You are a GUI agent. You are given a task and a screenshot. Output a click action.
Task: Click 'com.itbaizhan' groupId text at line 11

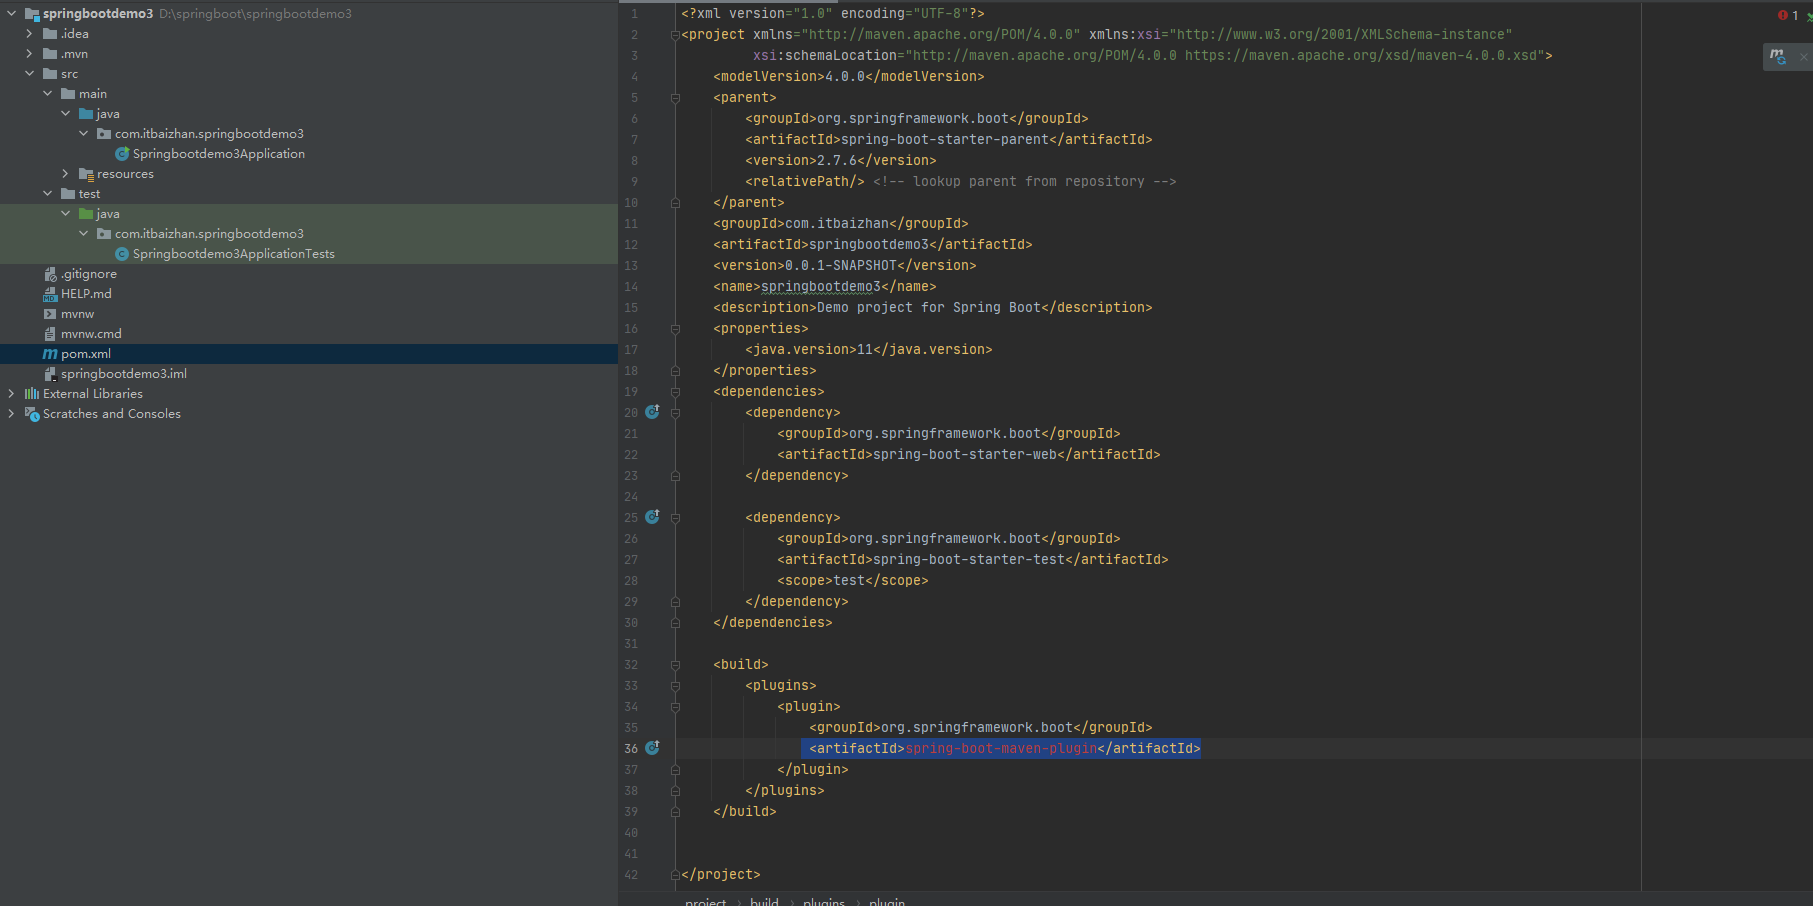point(837,223)
